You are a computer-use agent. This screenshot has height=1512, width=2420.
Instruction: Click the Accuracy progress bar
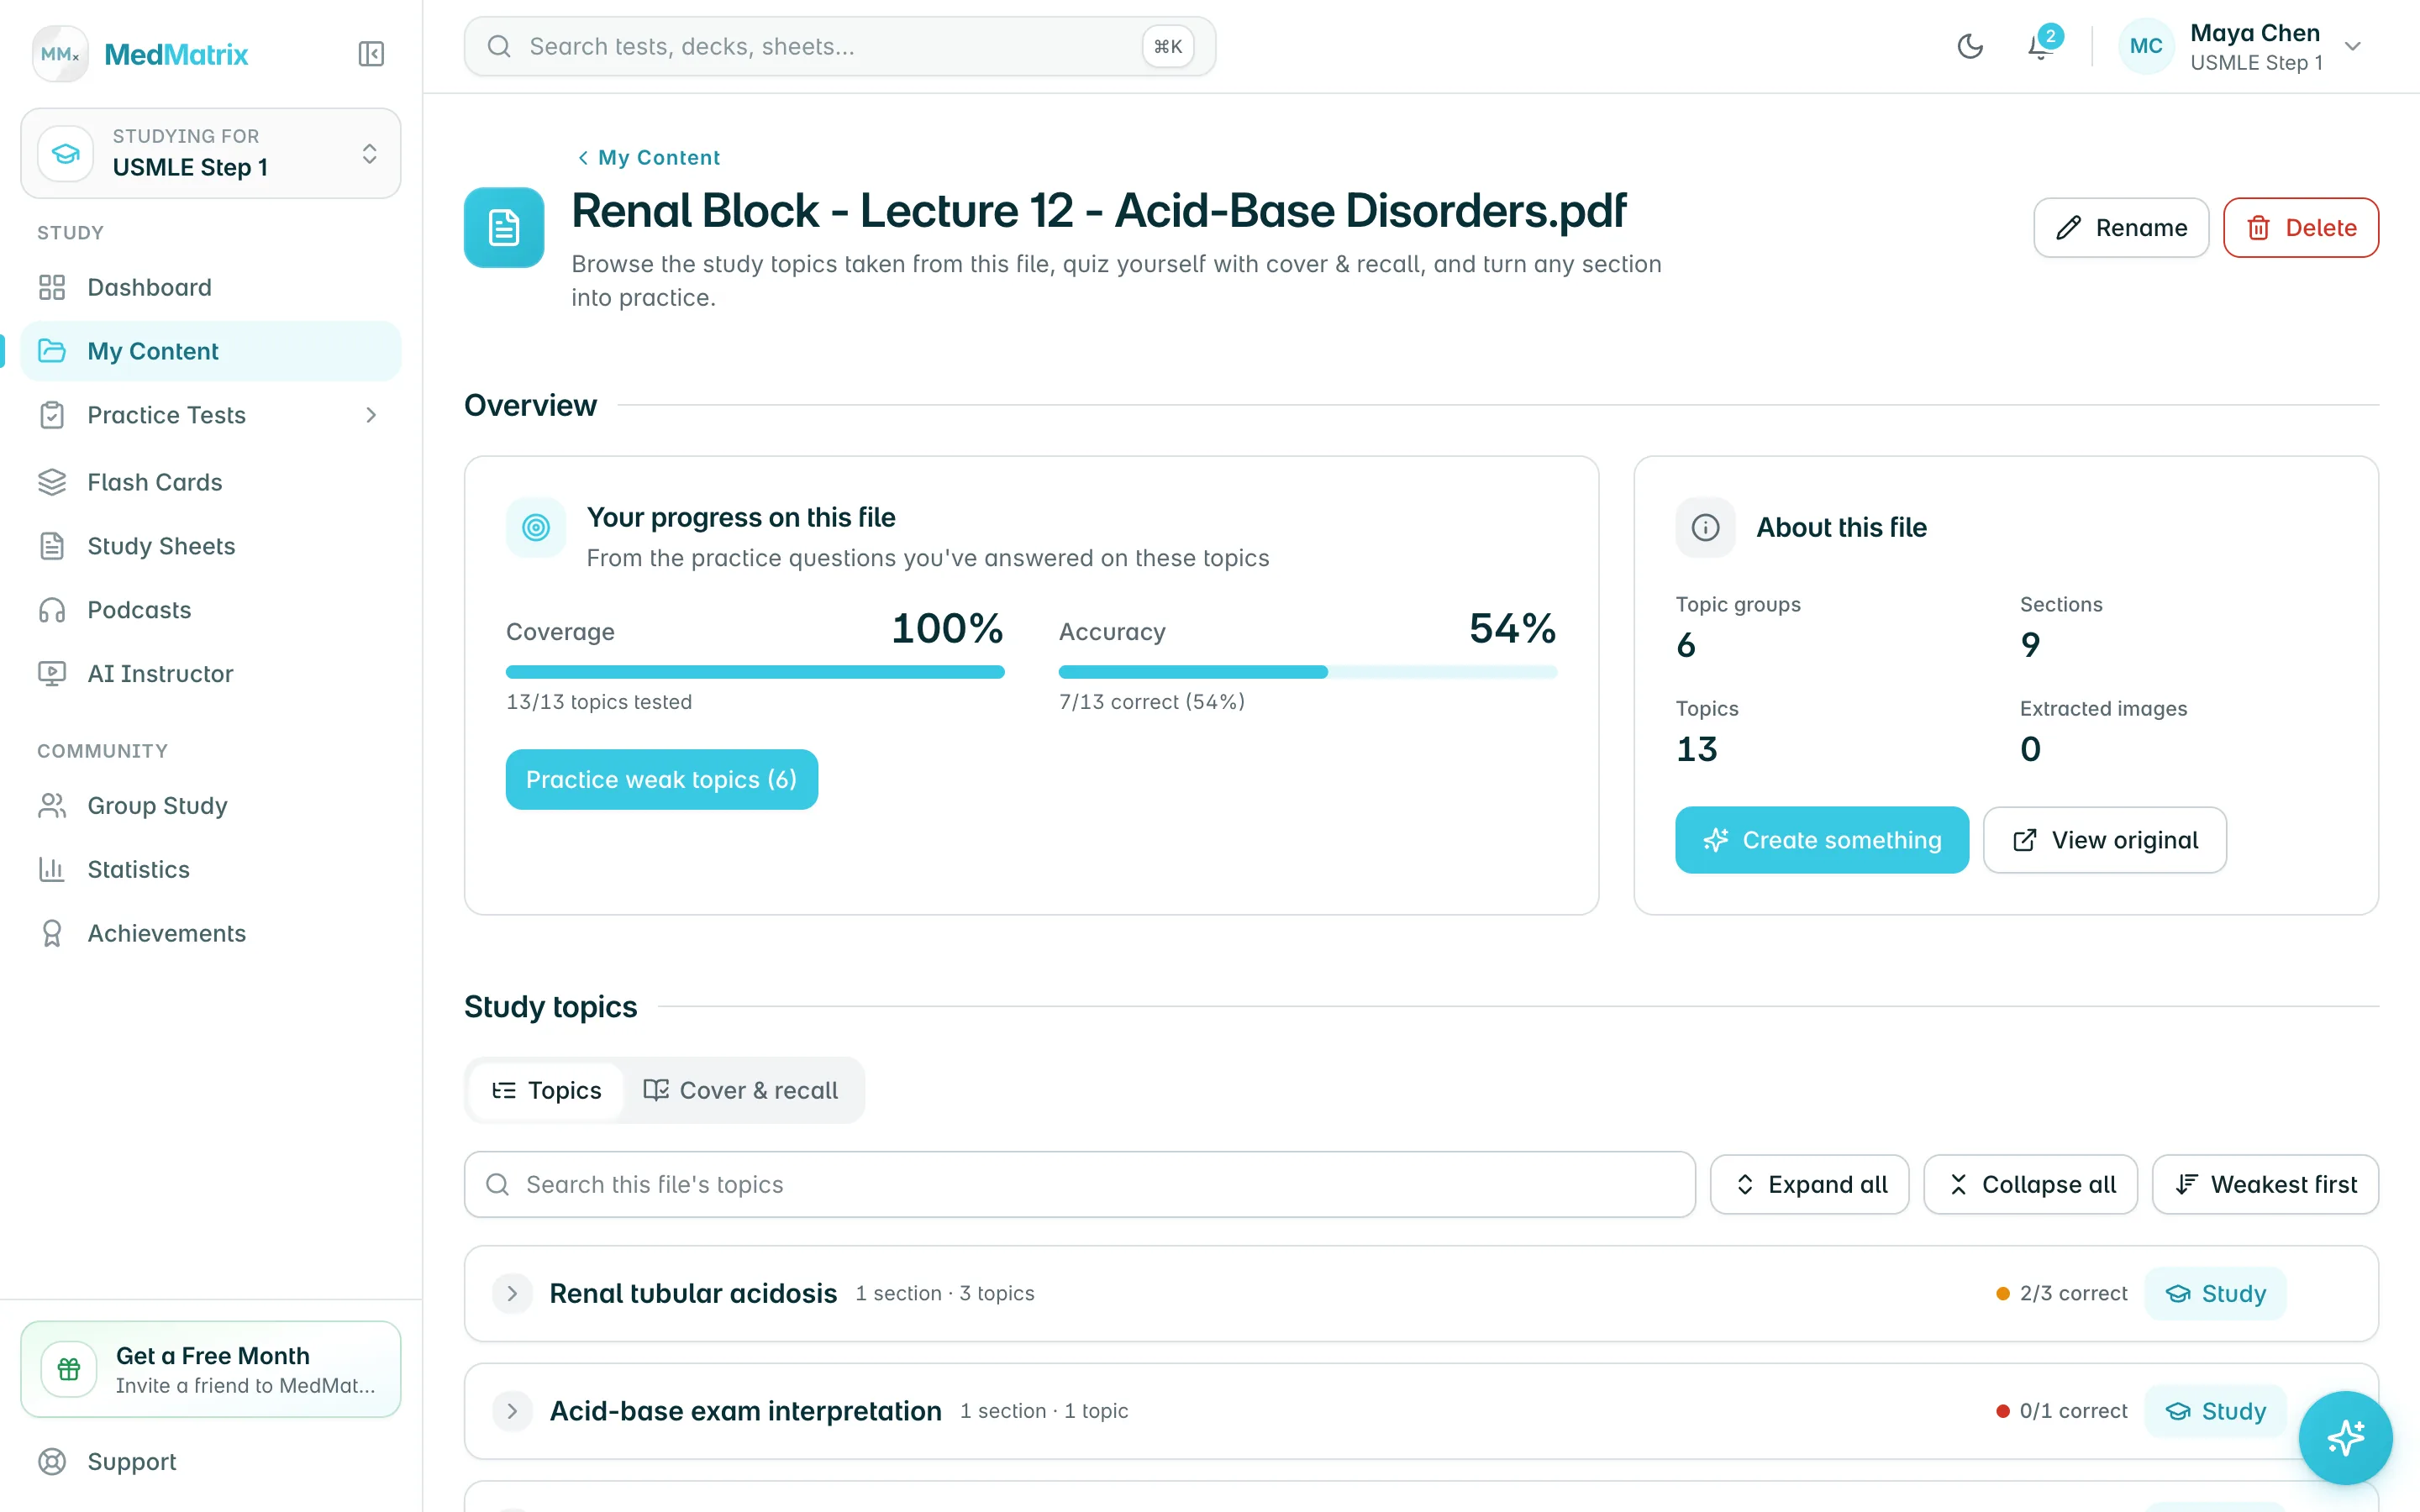[x=1308, y=672]
